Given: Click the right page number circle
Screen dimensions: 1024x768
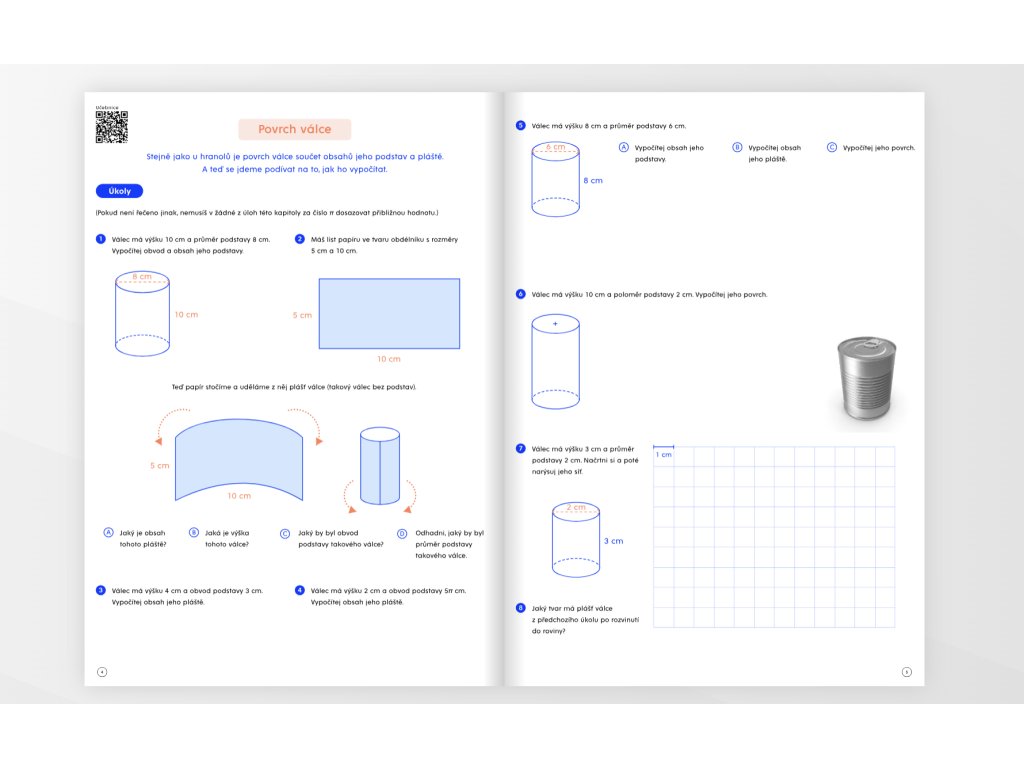Looking at the screenshot, I should point(906,672).
